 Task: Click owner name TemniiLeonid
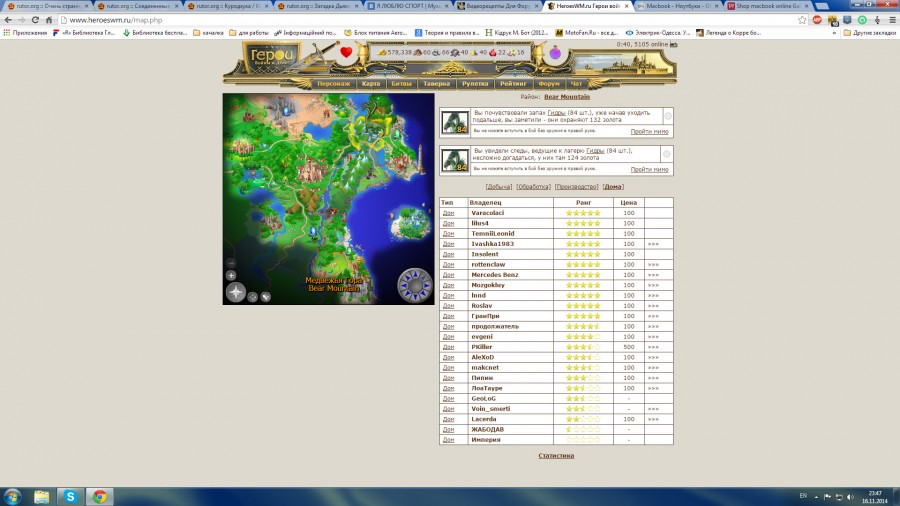(x=492, y=233)
